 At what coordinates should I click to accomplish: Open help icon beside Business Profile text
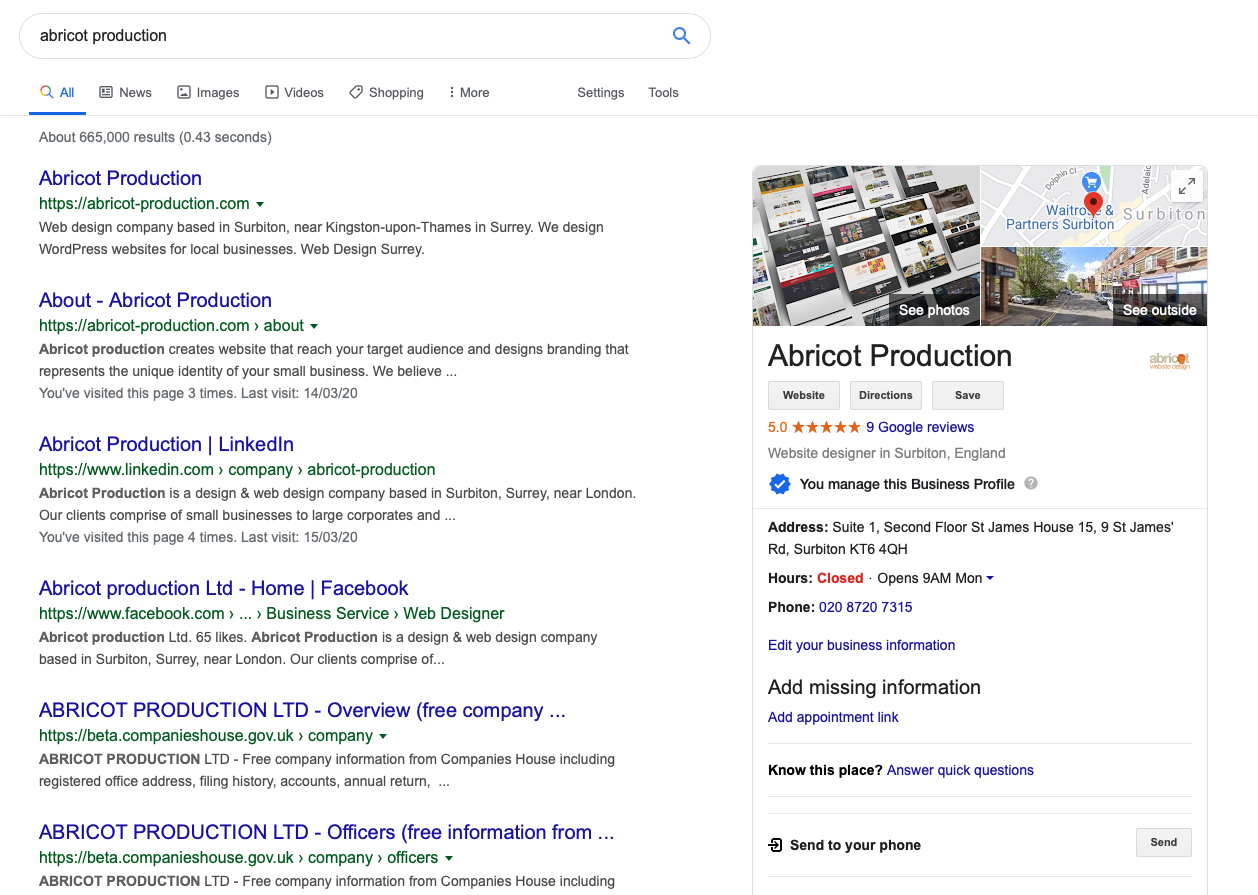click(1031, 483)
